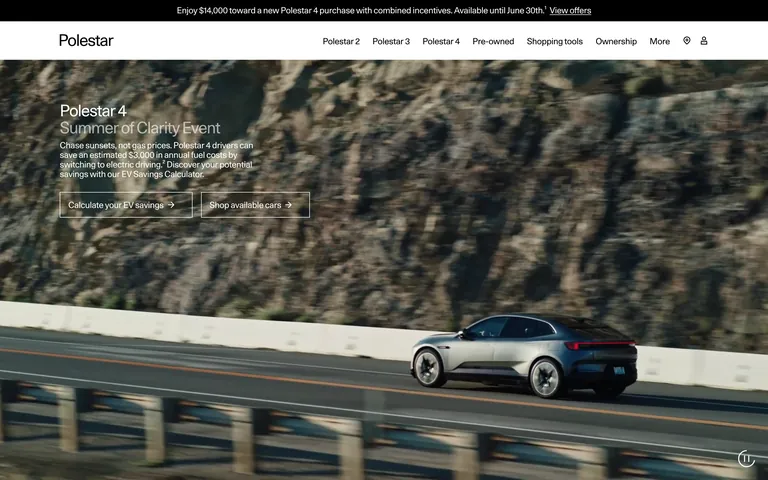Viewport: 768px width, 480px height.
Task: Open the location finder pin icon
Action: click(x=686, y=41)
